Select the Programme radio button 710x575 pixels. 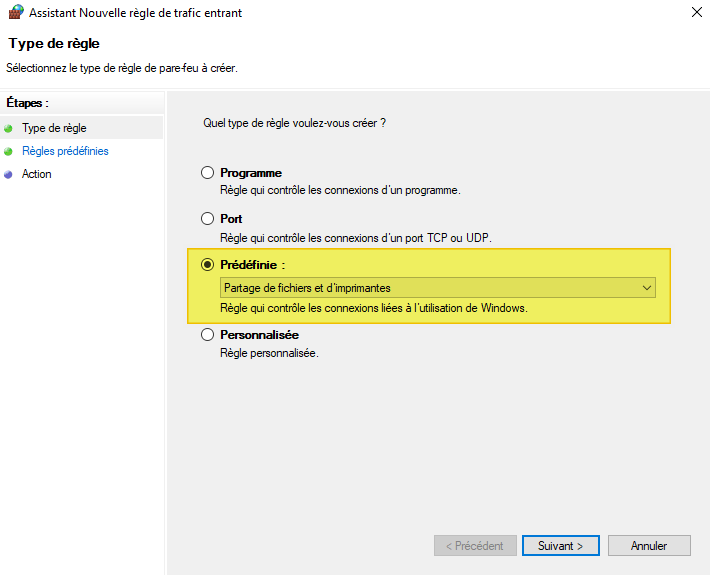point(208,173)
